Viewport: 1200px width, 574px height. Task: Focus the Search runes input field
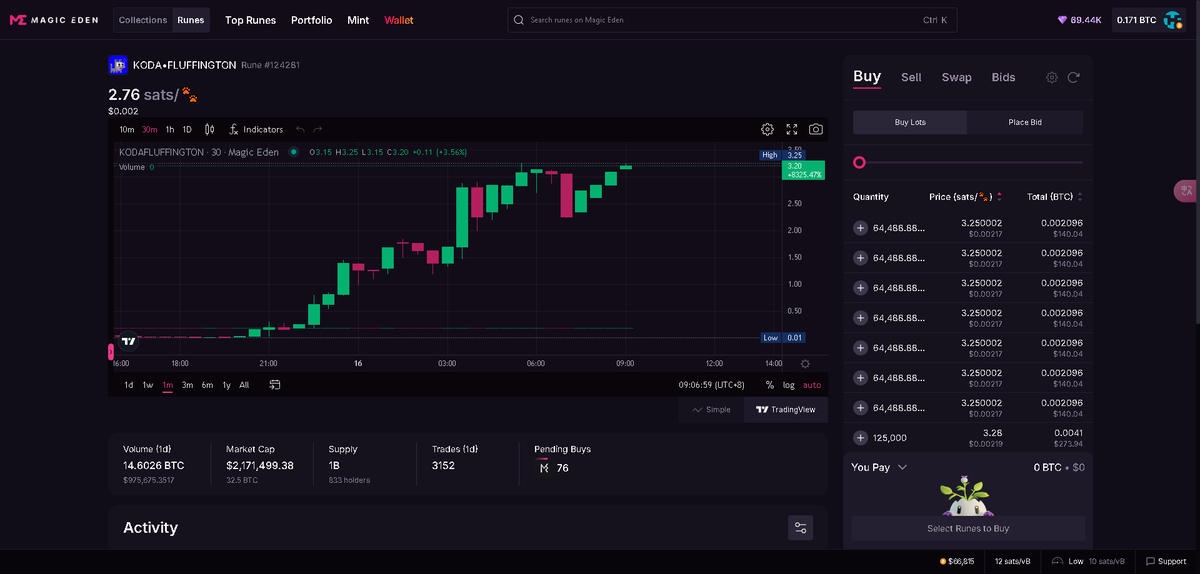(x=732, y=20)
